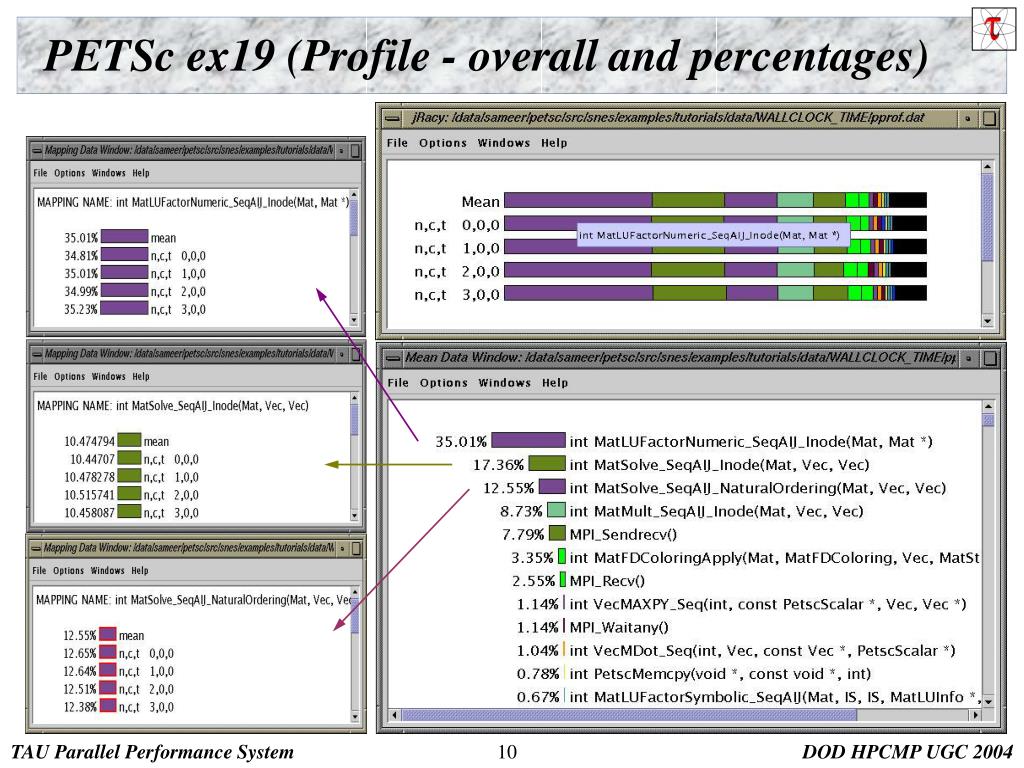Click green swatch for MPI_Recv 2.55%
The height and width of the screenshot is (768, 1024).
point(563,580)
